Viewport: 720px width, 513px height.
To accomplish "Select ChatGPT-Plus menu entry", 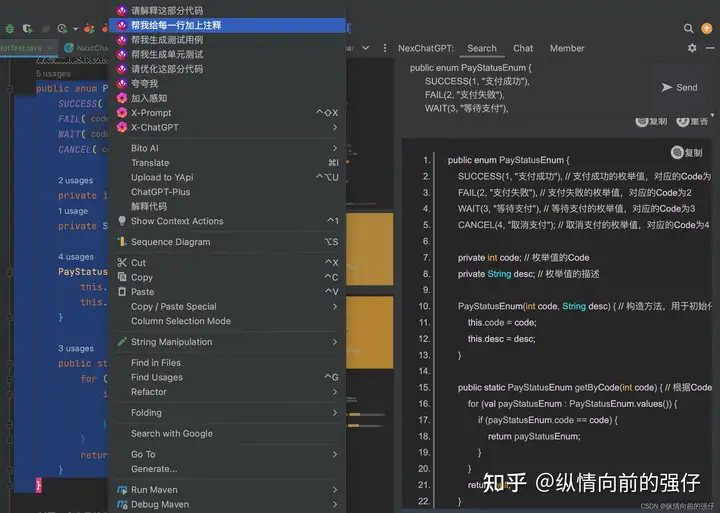I will (x=227, y=192).
